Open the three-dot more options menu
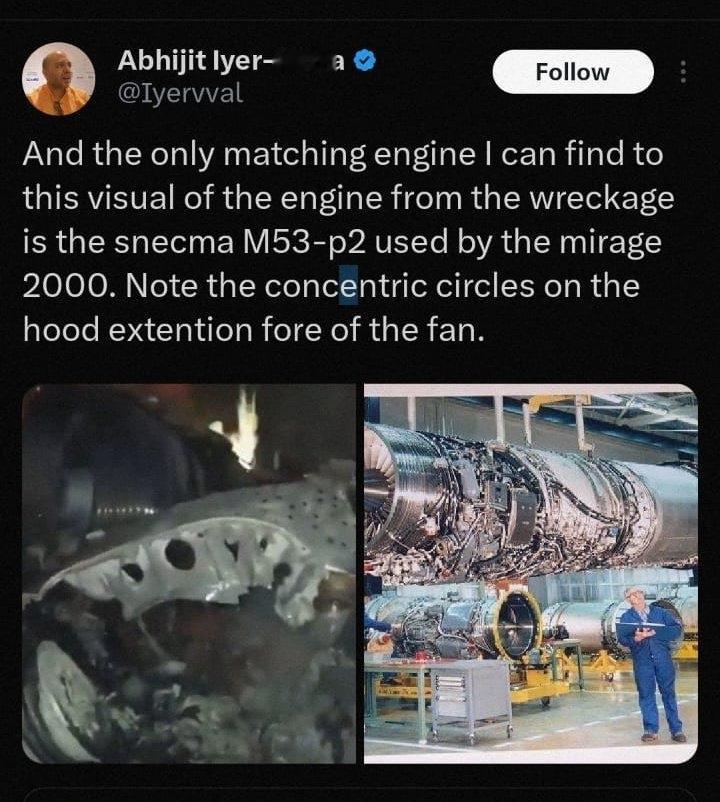Image resolution: width=720 pixels, height=802 pixels. point(683,72)
